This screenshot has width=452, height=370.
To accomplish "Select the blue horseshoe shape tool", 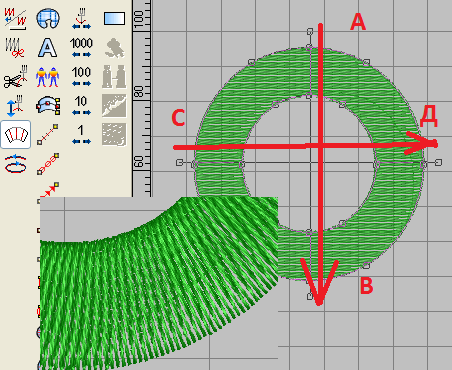I will (x=48, y=18).
